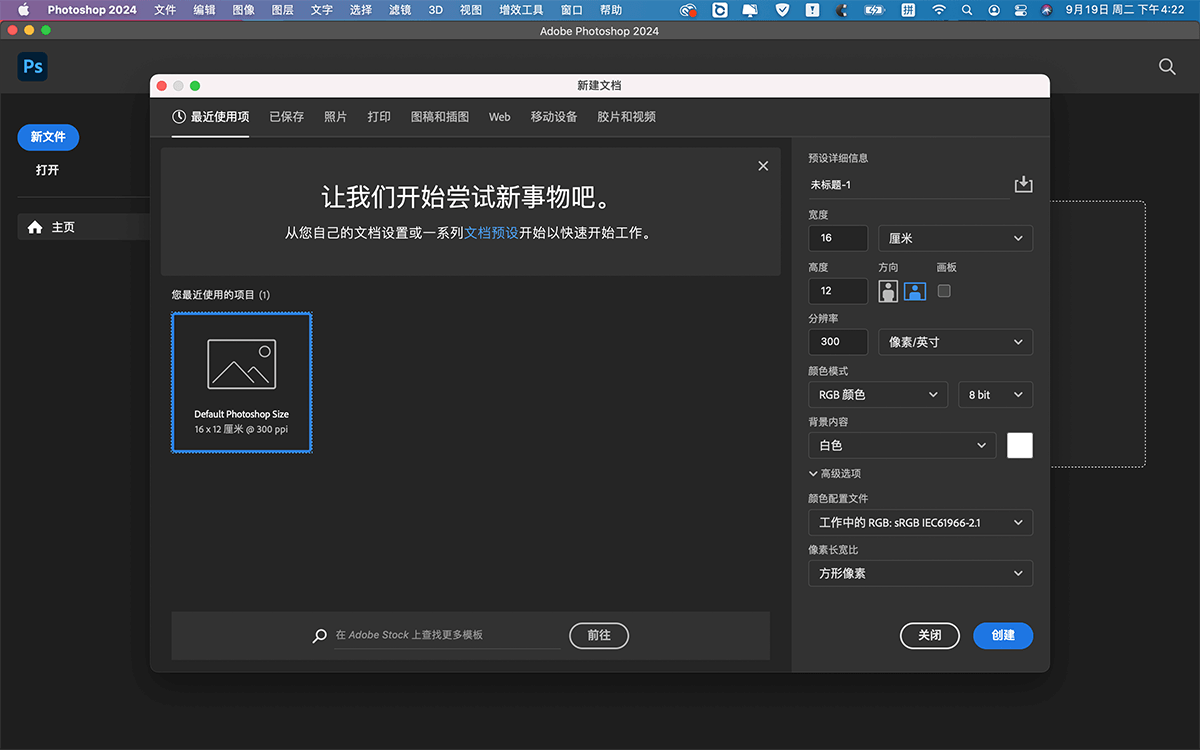The height and width of the screenshot is (750, 1200).
Task: Open the search magnifier in Photoshop home
Action: coord(1167,67)
